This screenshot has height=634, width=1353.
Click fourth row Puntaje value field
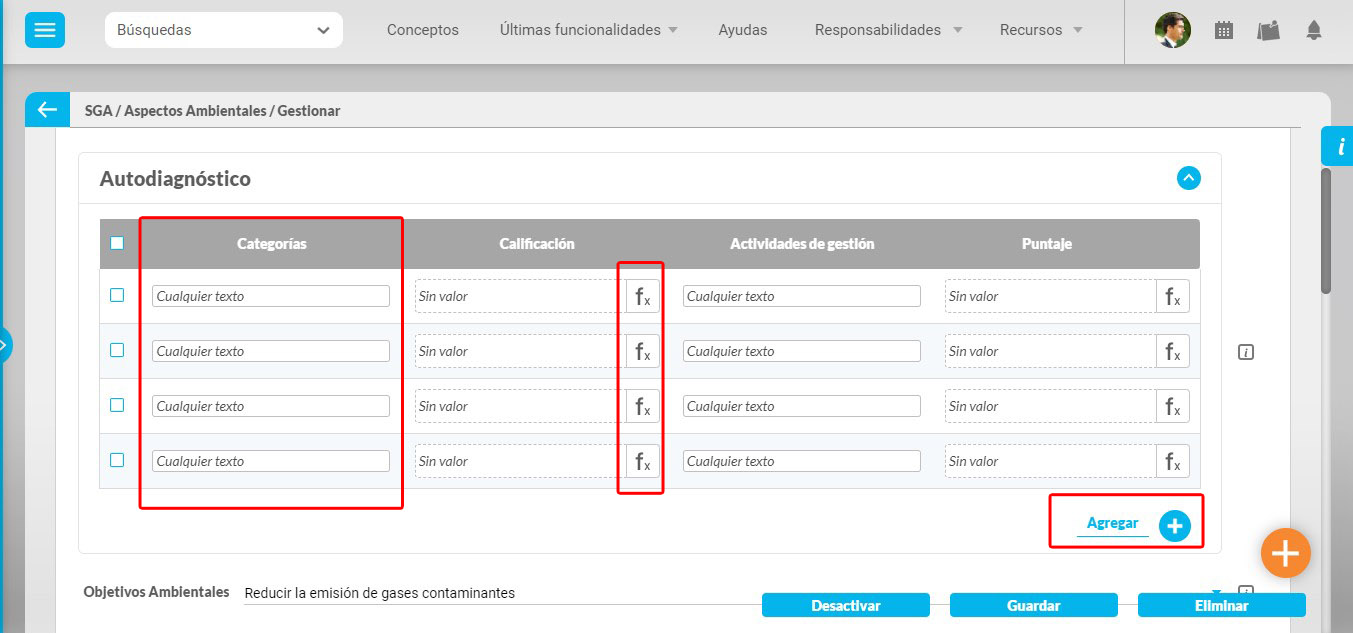[x=1050, y=461]
